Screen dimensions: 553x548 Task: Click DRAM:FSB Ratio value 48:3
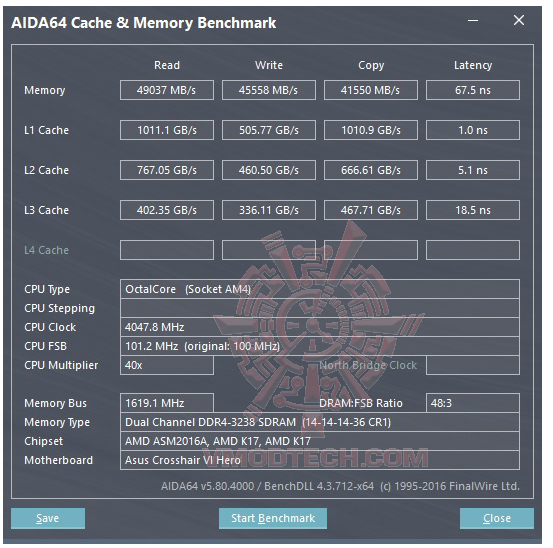[473, 403]
